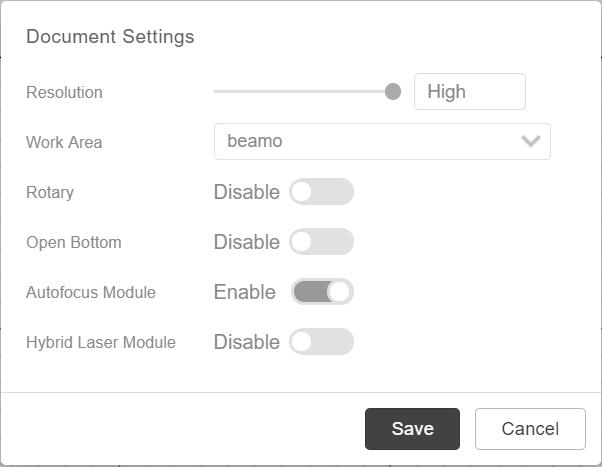Click the Resolution label text

64,92
